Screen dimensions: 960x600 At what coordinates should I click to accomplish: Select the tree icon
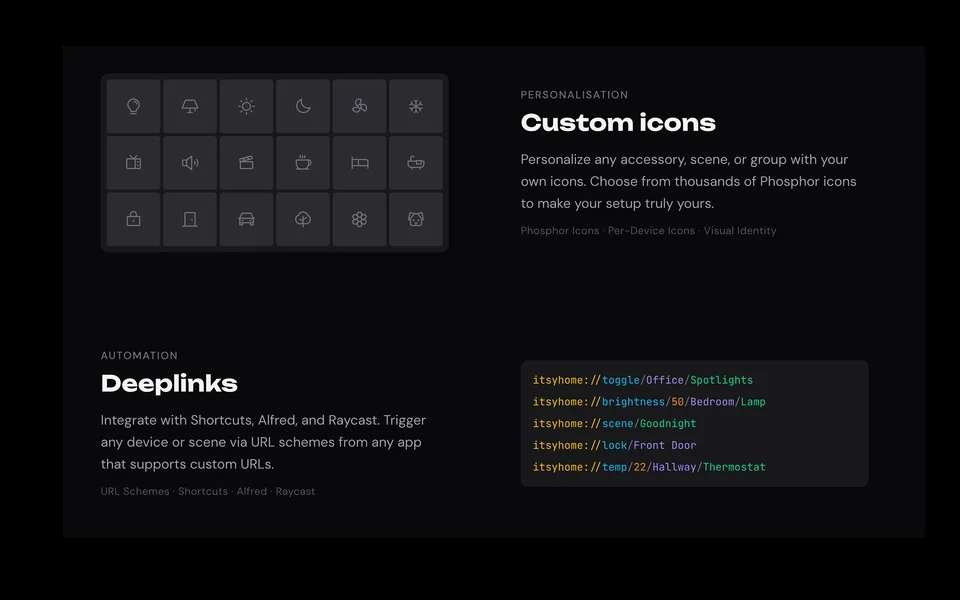(303, 219)
